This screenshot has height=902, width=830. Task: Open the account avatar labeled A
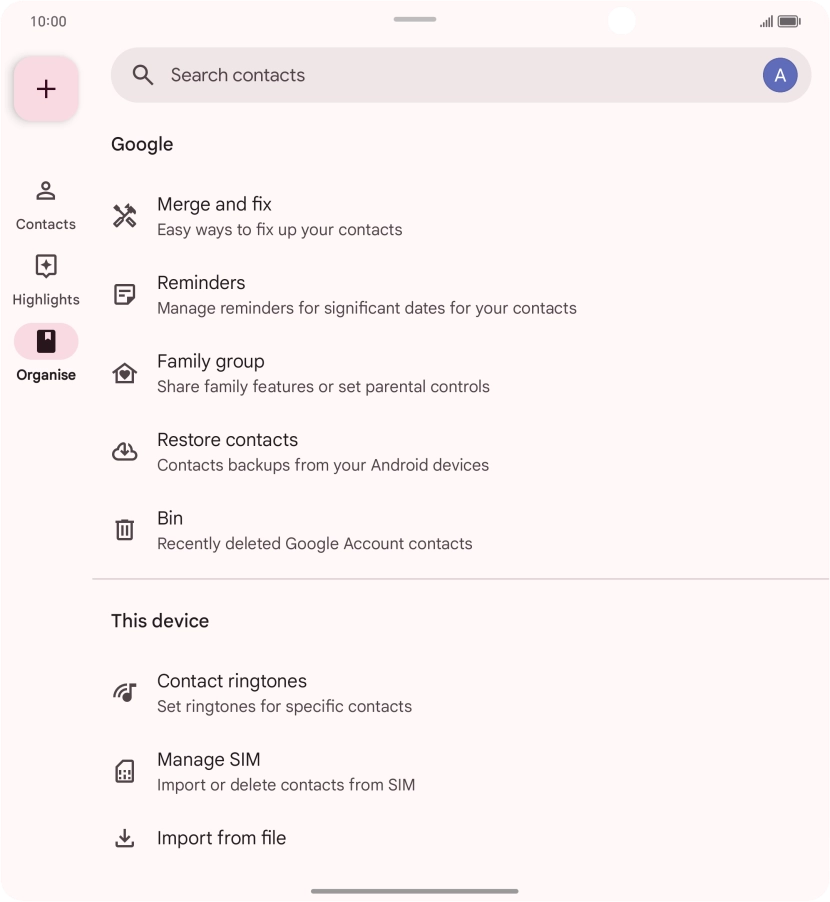(780, 75)
